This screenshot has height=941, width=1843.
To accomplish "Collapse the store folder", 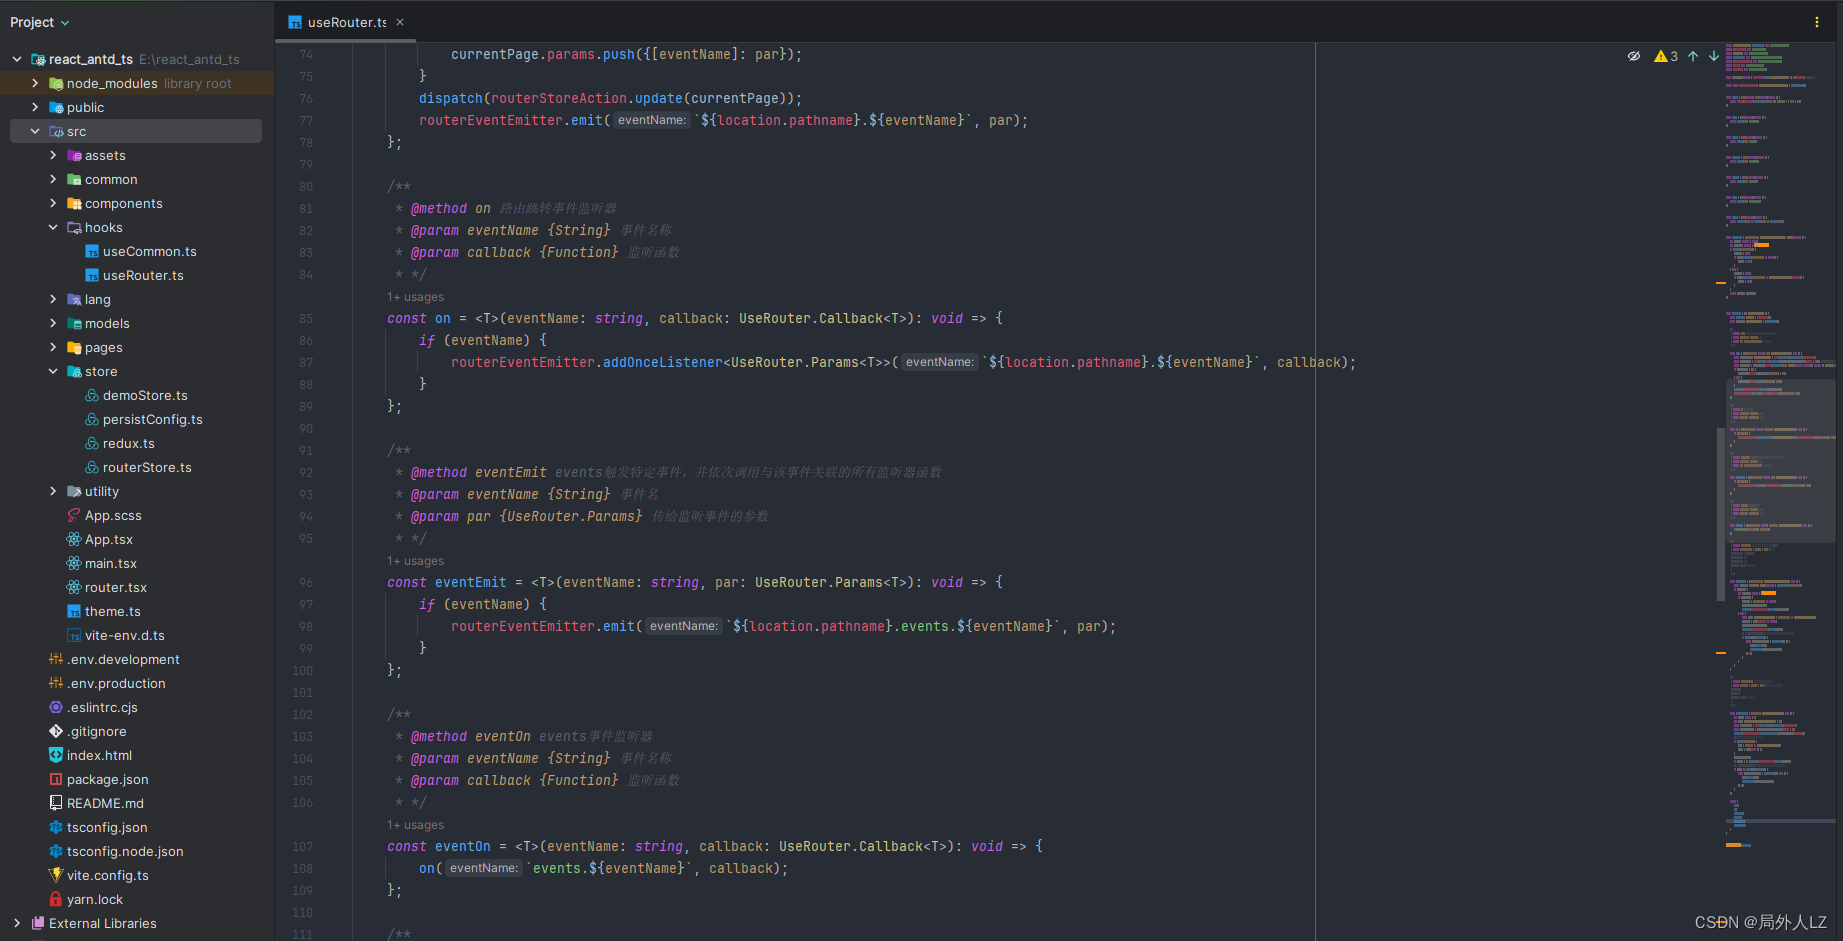I will point(53,371).
